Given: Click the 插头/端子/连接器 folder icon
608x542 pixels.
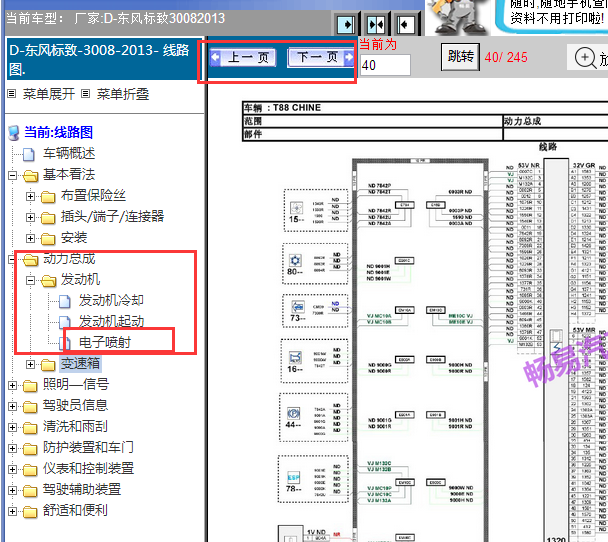Looking at the screenshot, I should pos(48,217).
